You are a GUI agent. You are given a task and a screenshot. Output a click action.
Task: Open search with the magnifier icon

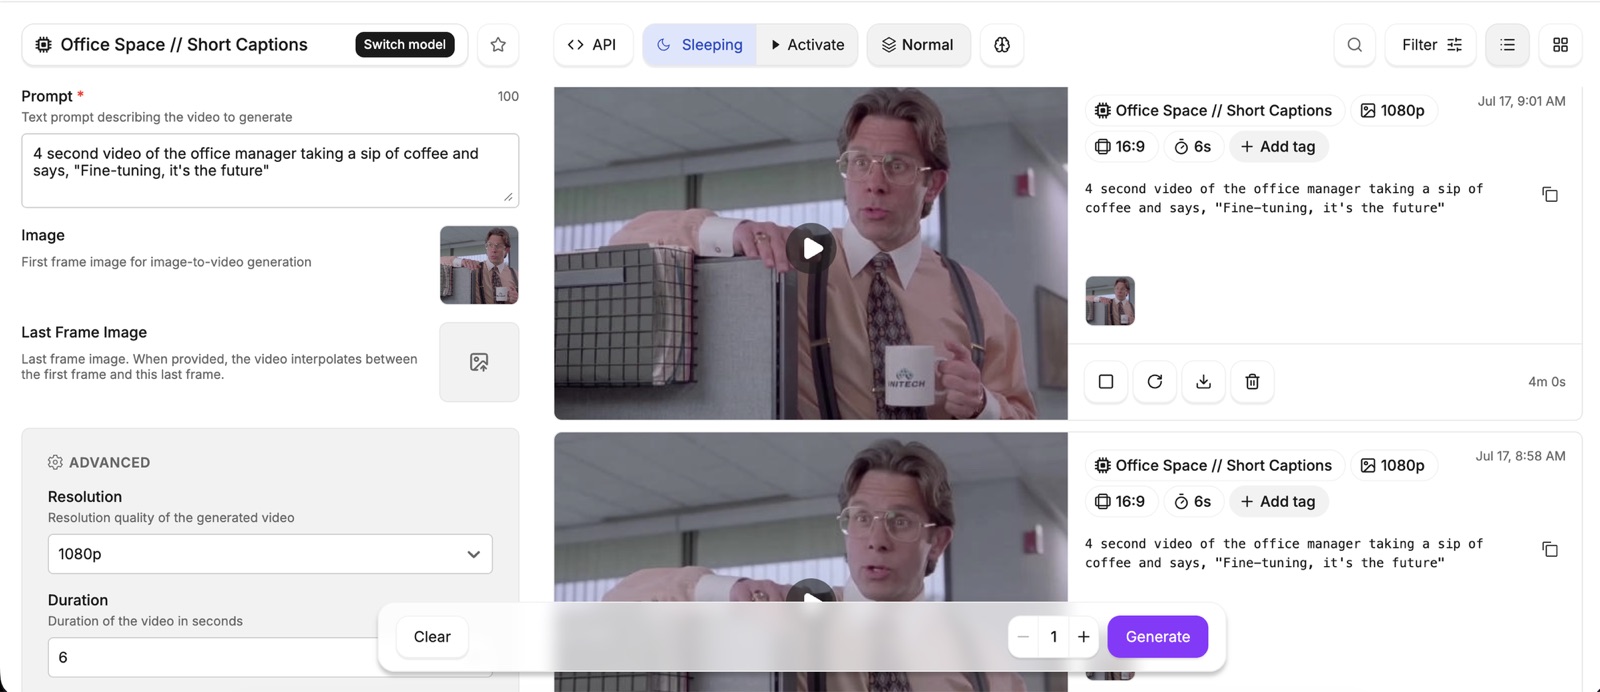tap(1355, 45)
